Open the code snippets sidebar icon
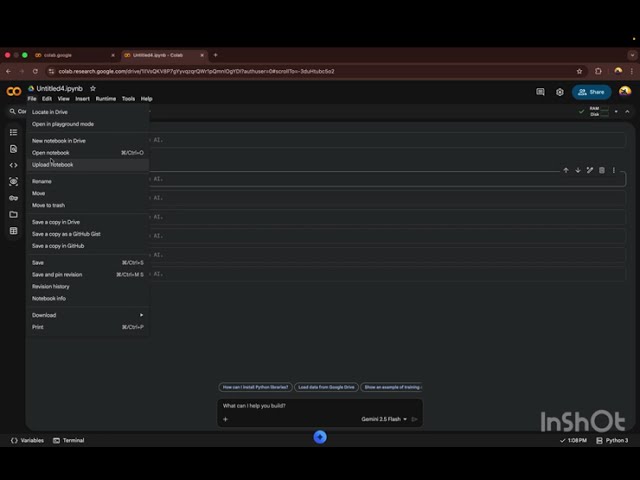The image size is (640, 480). 13,165
